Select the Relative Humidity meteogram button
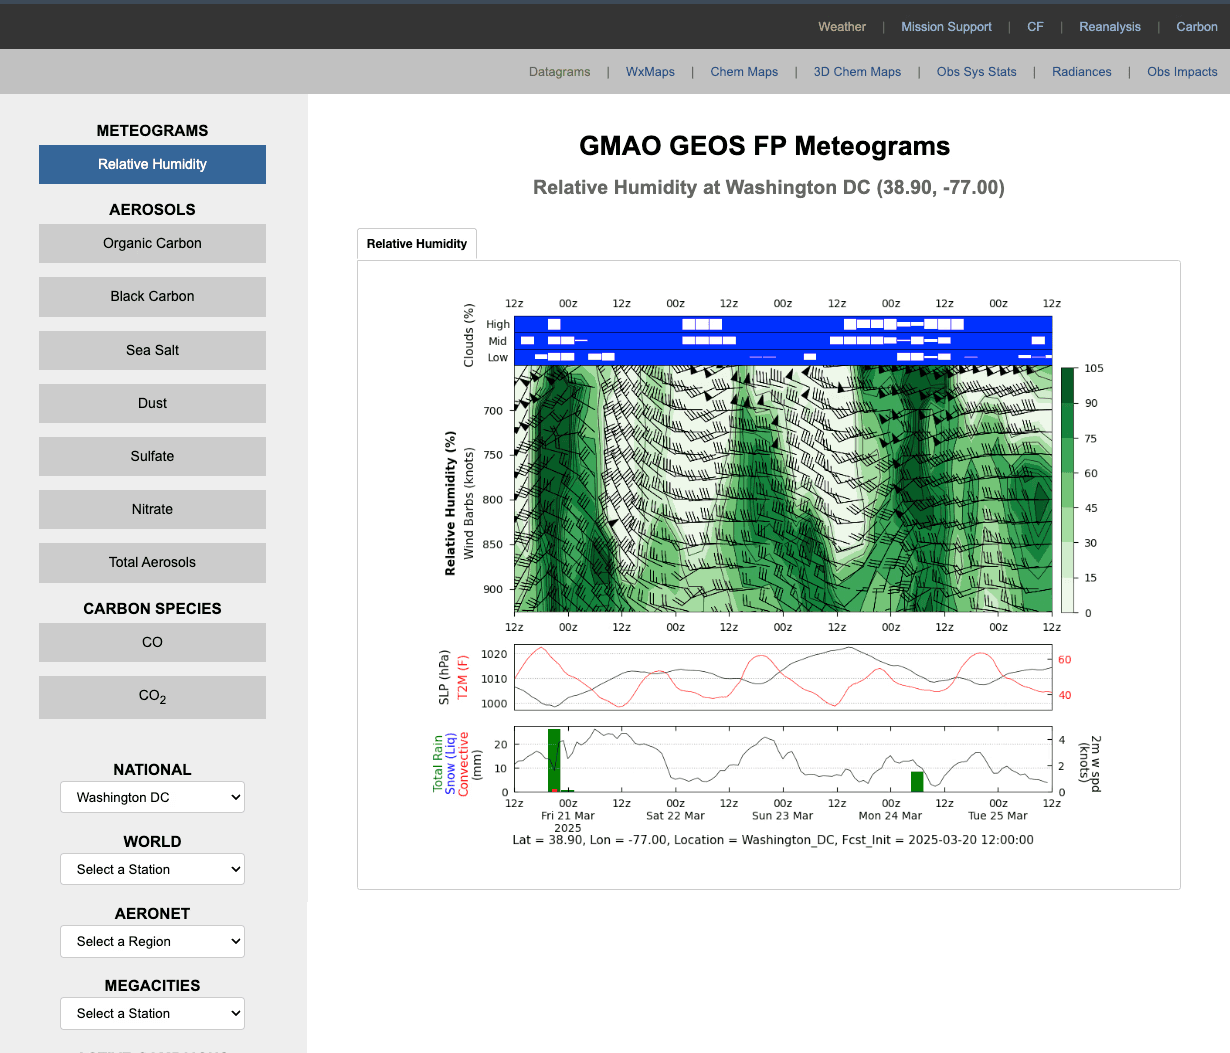The width and height of the screenshot is (1230, 1053). point(152,164)
